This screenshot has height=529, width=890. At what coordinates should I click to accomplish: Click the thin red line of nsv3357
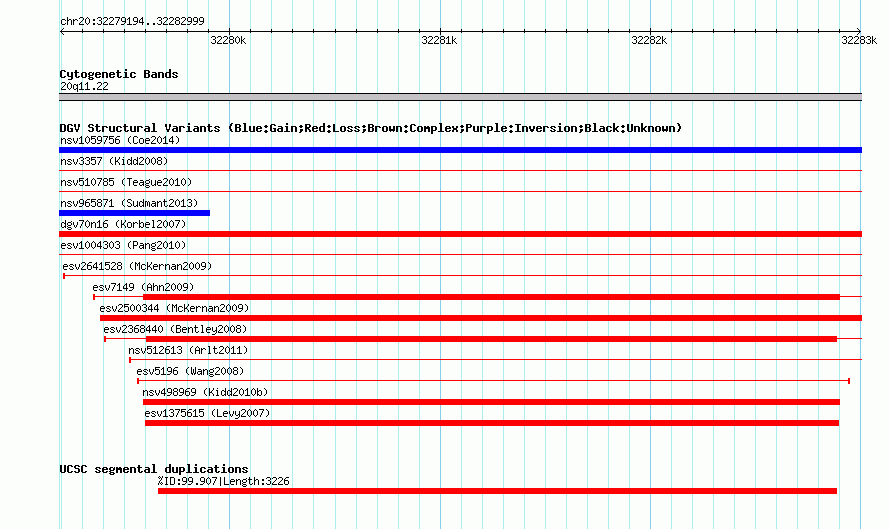(x=460, y=170)
